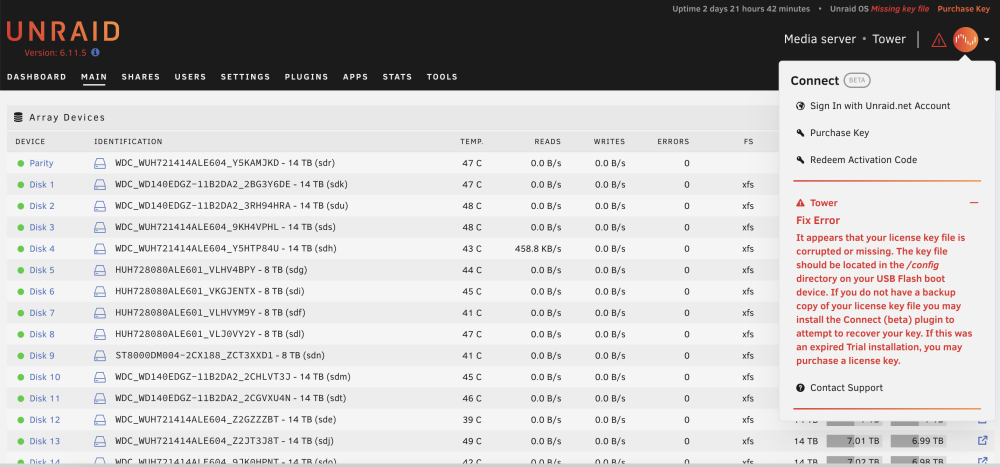
Task: Open the Stats tab
Action: point(397,77)
